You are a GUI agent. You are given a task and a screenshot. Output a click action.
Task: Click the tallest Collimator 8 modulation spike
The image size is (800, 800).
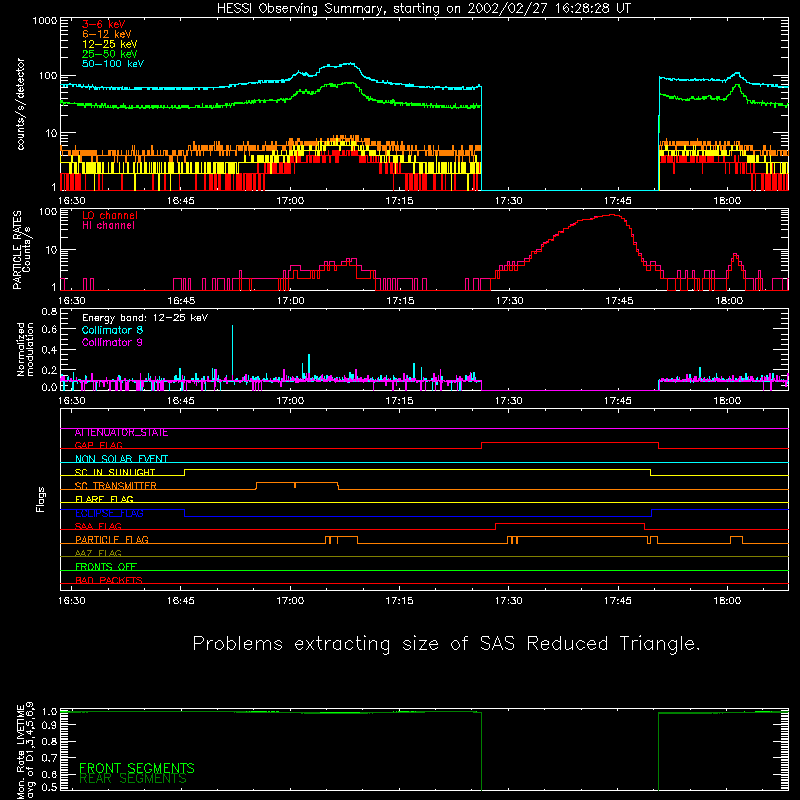[x=233, y=352]
